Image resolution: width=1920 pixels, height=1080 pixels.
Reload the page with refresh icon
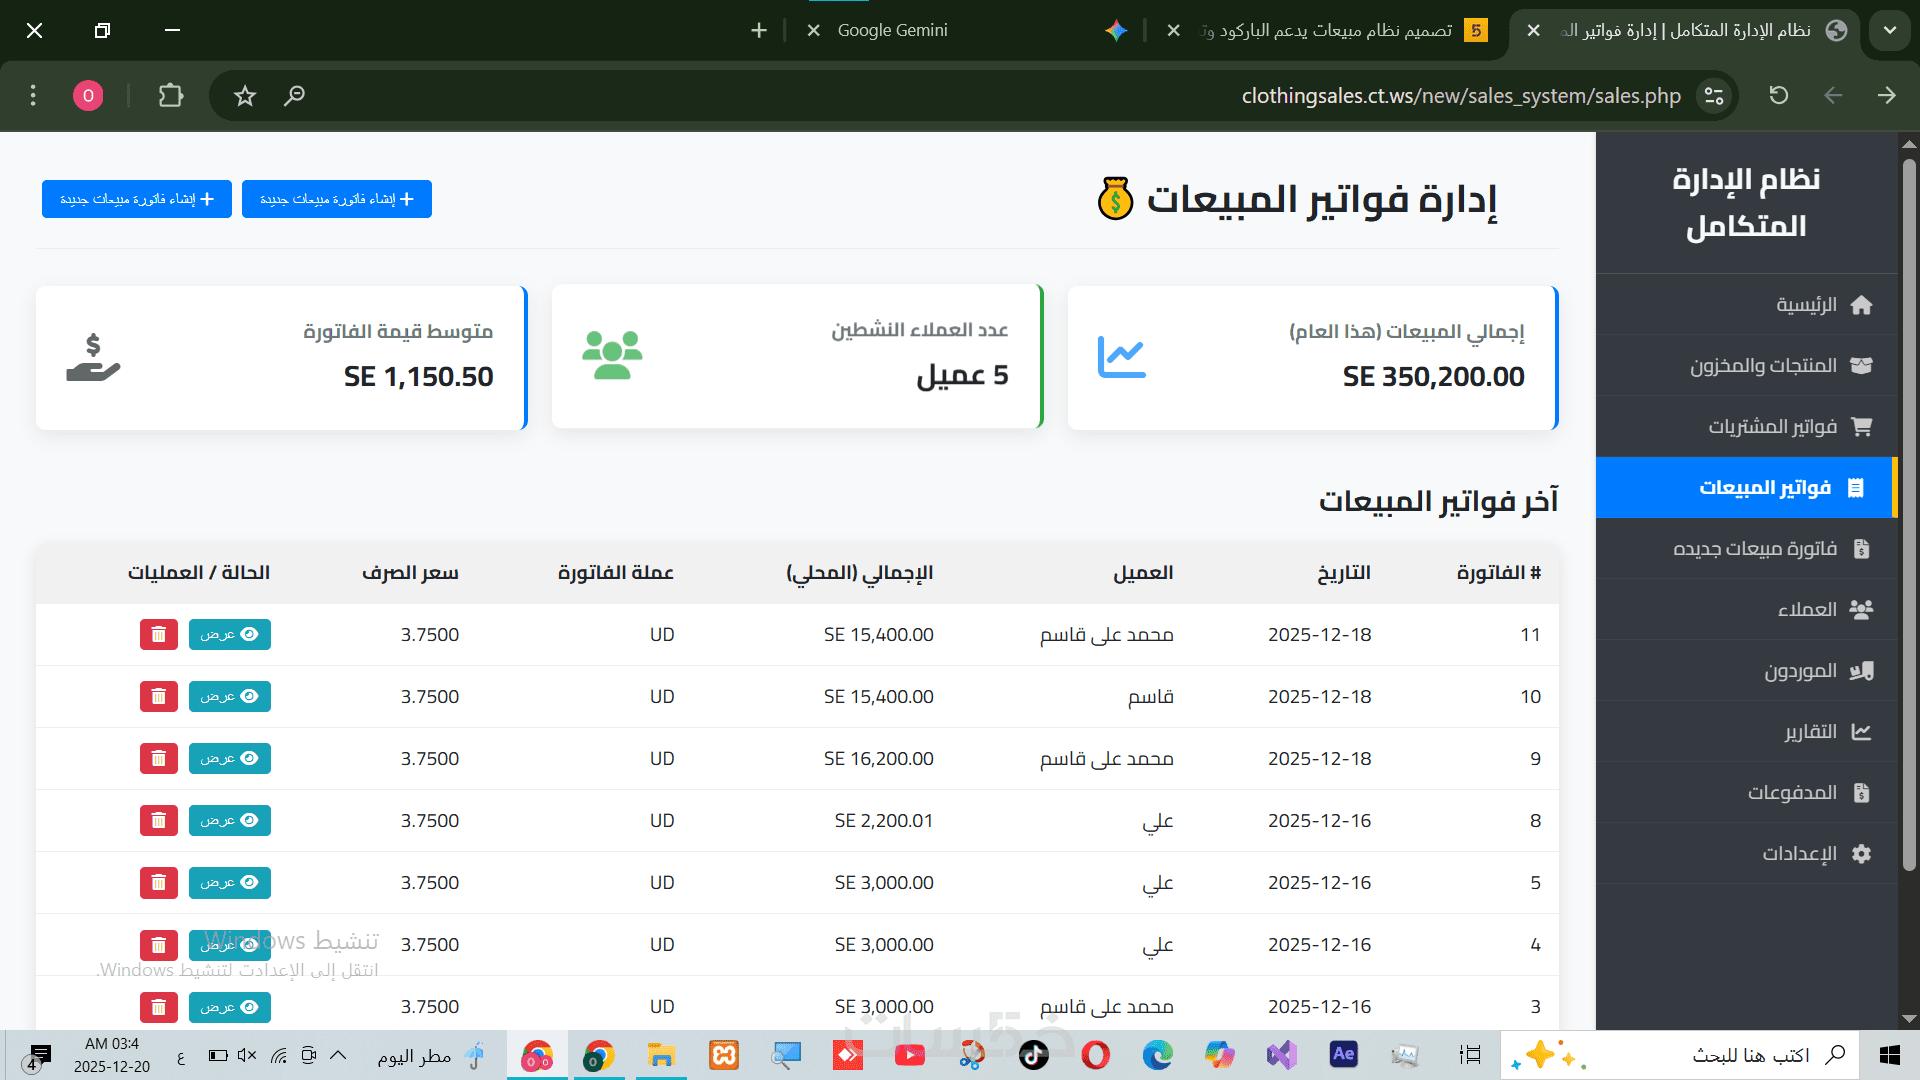(x=1778, y=96)
